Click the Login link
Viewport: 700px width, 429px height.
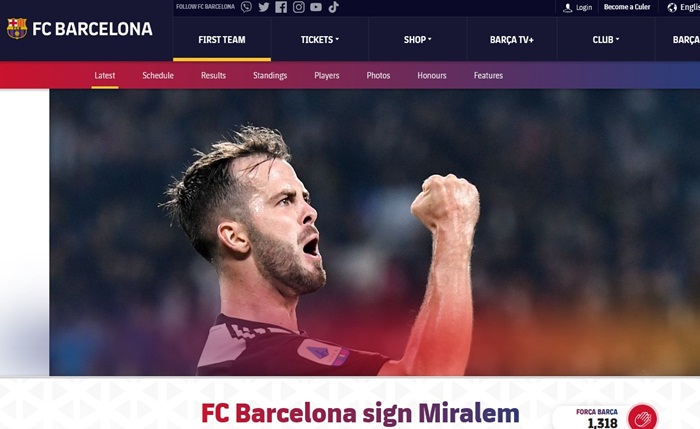(578, 8)
